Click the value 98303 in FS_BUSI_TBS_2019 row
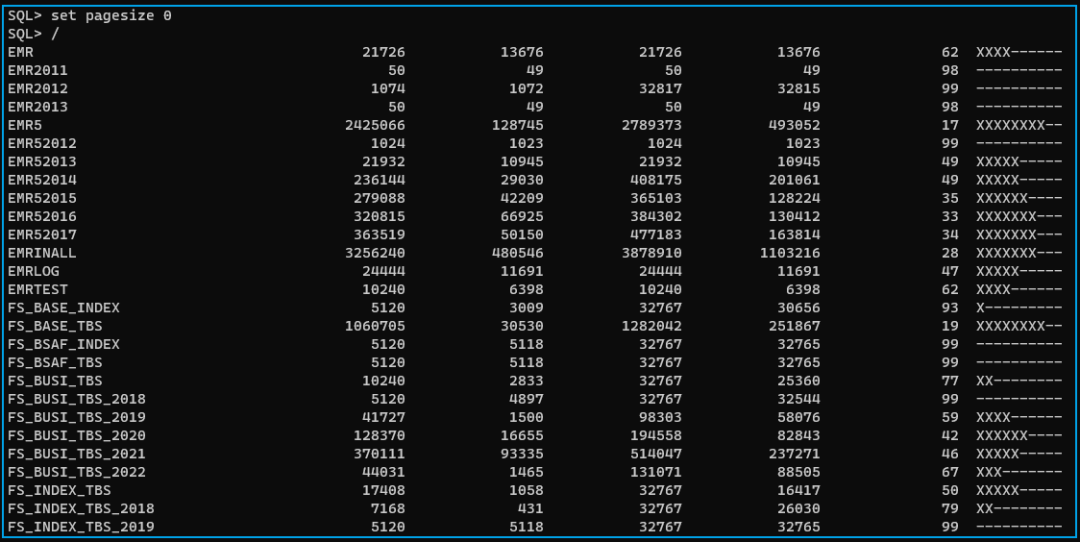1080x542 pixels. (661, 417)
